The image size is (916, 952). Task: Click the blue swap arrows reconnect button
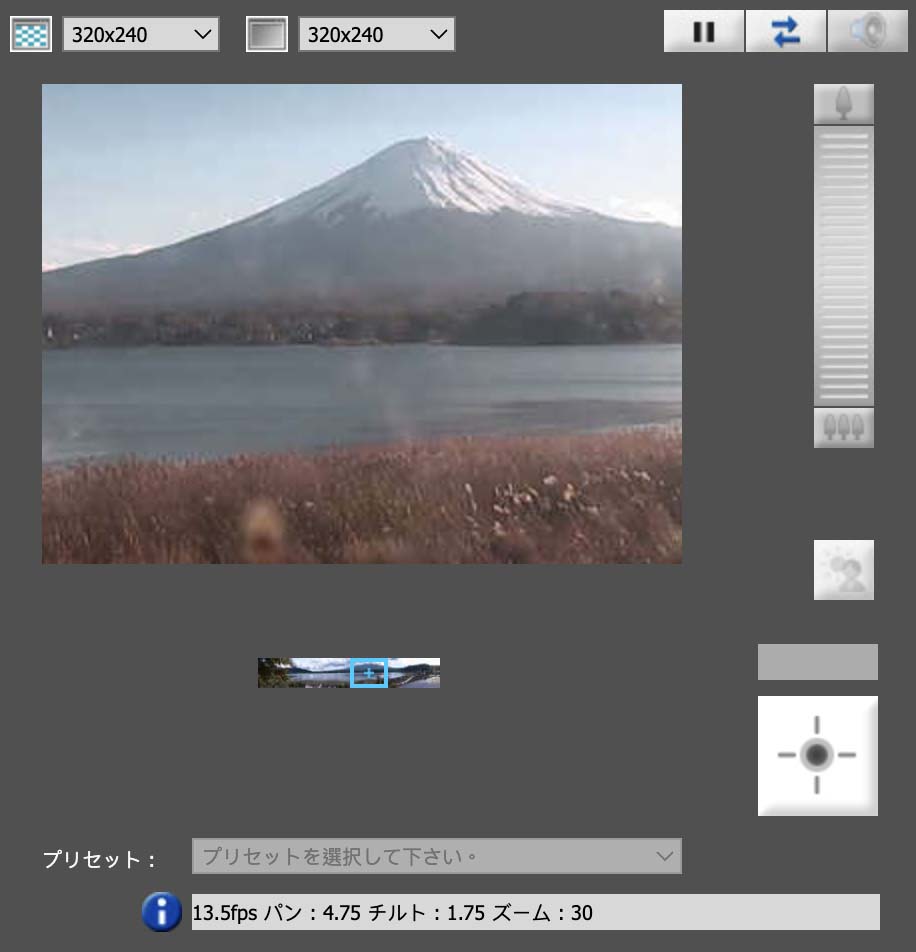785,32
